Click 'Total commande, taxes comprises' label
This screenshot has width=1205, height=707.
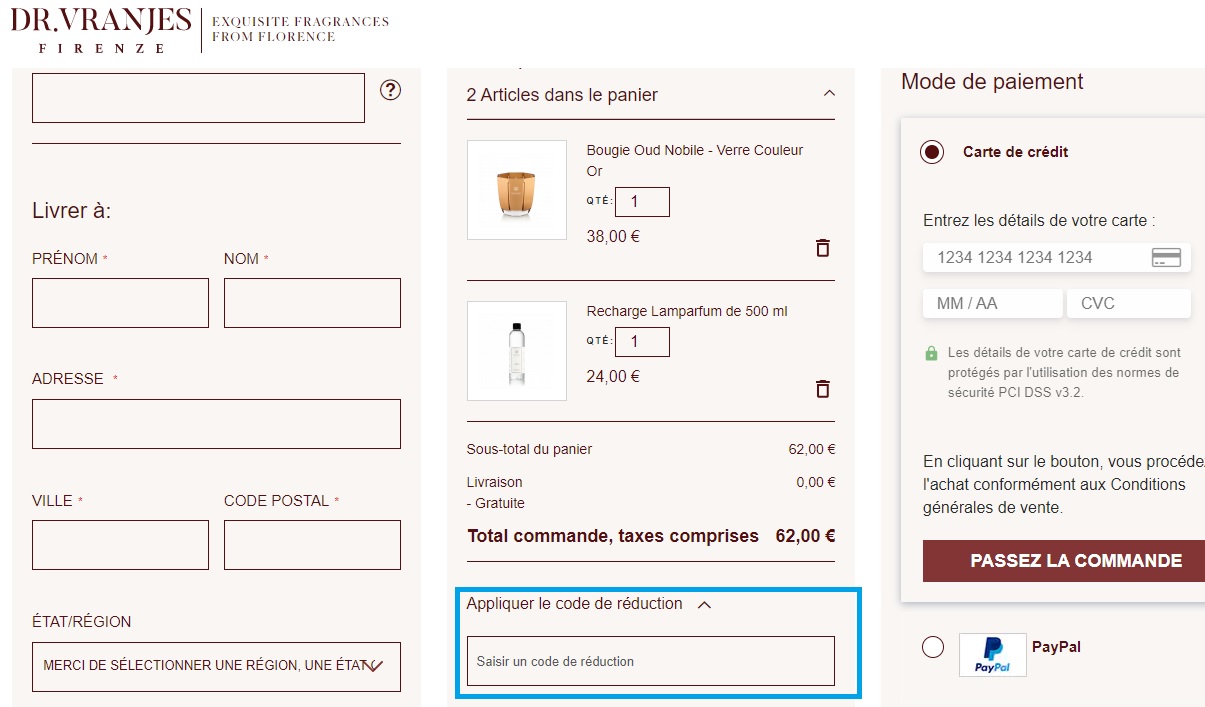pyautogui.click(x=613, y=536)
